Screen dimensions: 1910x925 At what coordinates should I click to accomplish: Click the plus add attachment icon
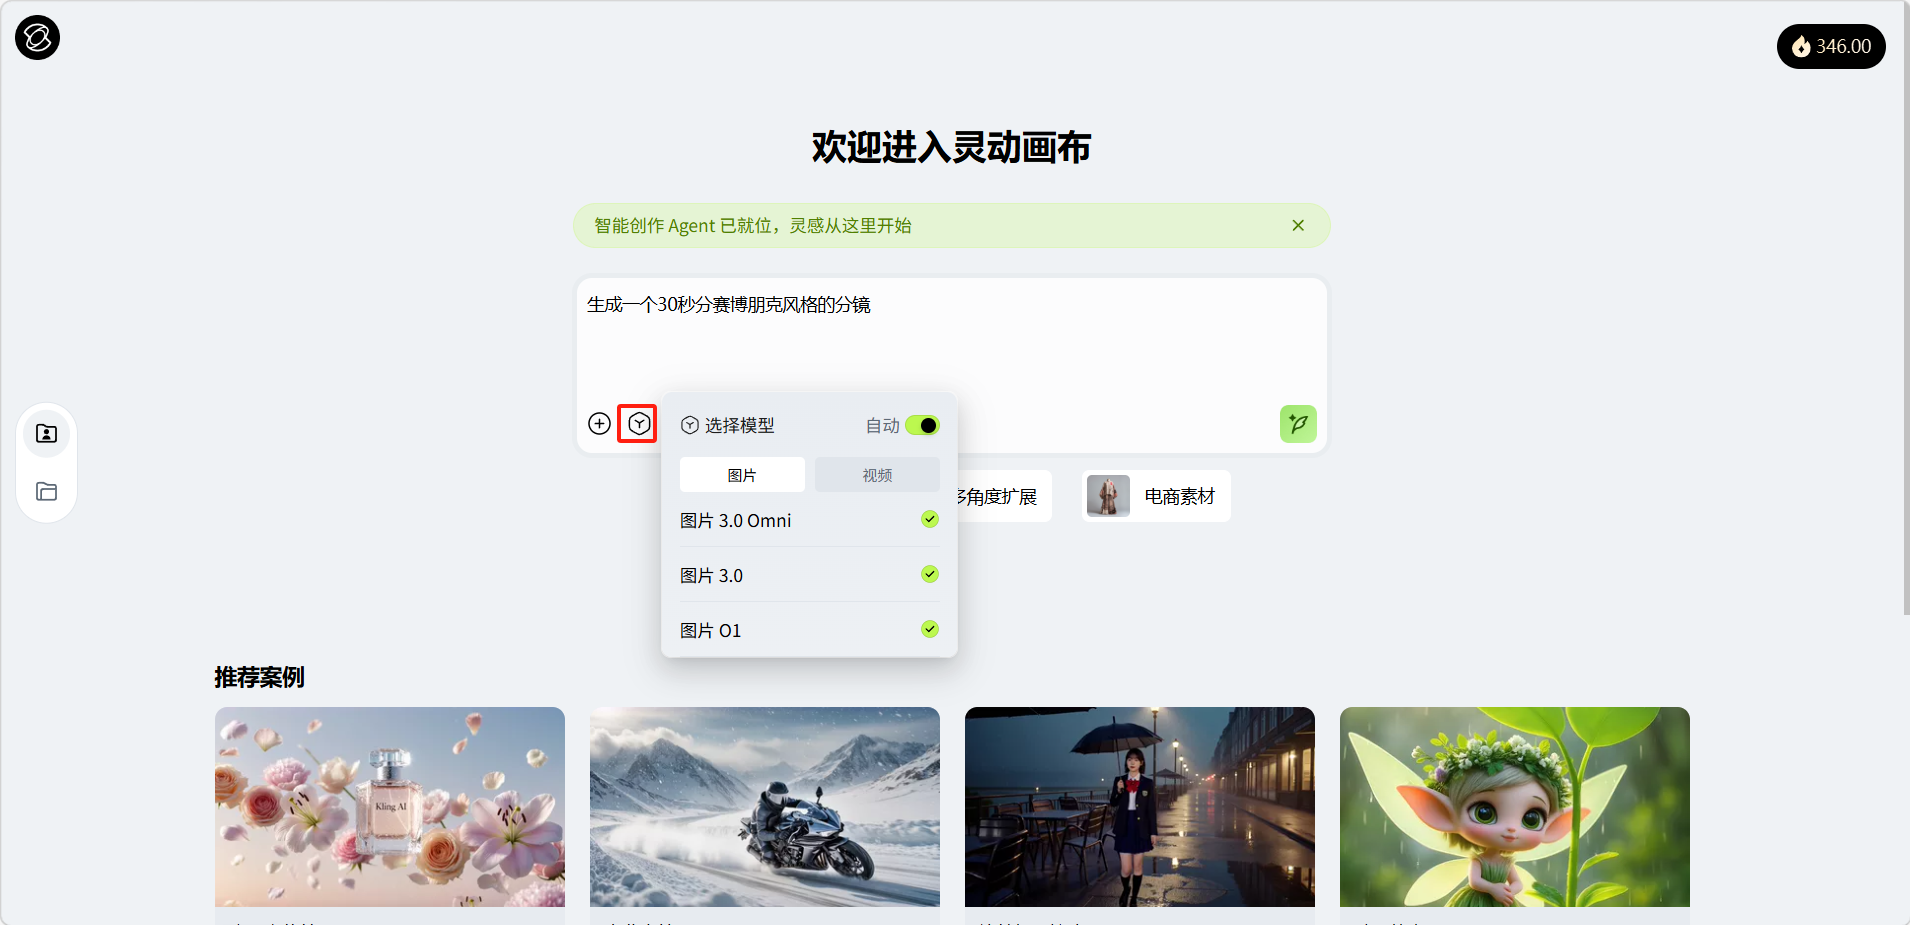click(x=599, y=424)
